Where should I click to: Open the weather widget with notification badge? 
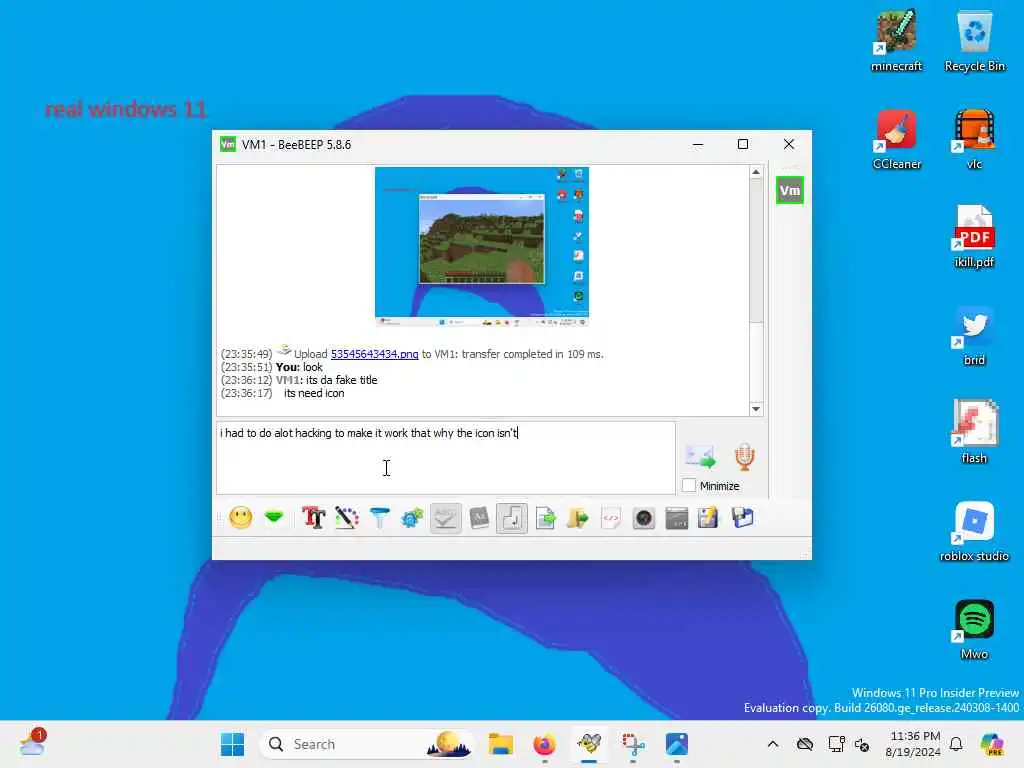[32, 743]
